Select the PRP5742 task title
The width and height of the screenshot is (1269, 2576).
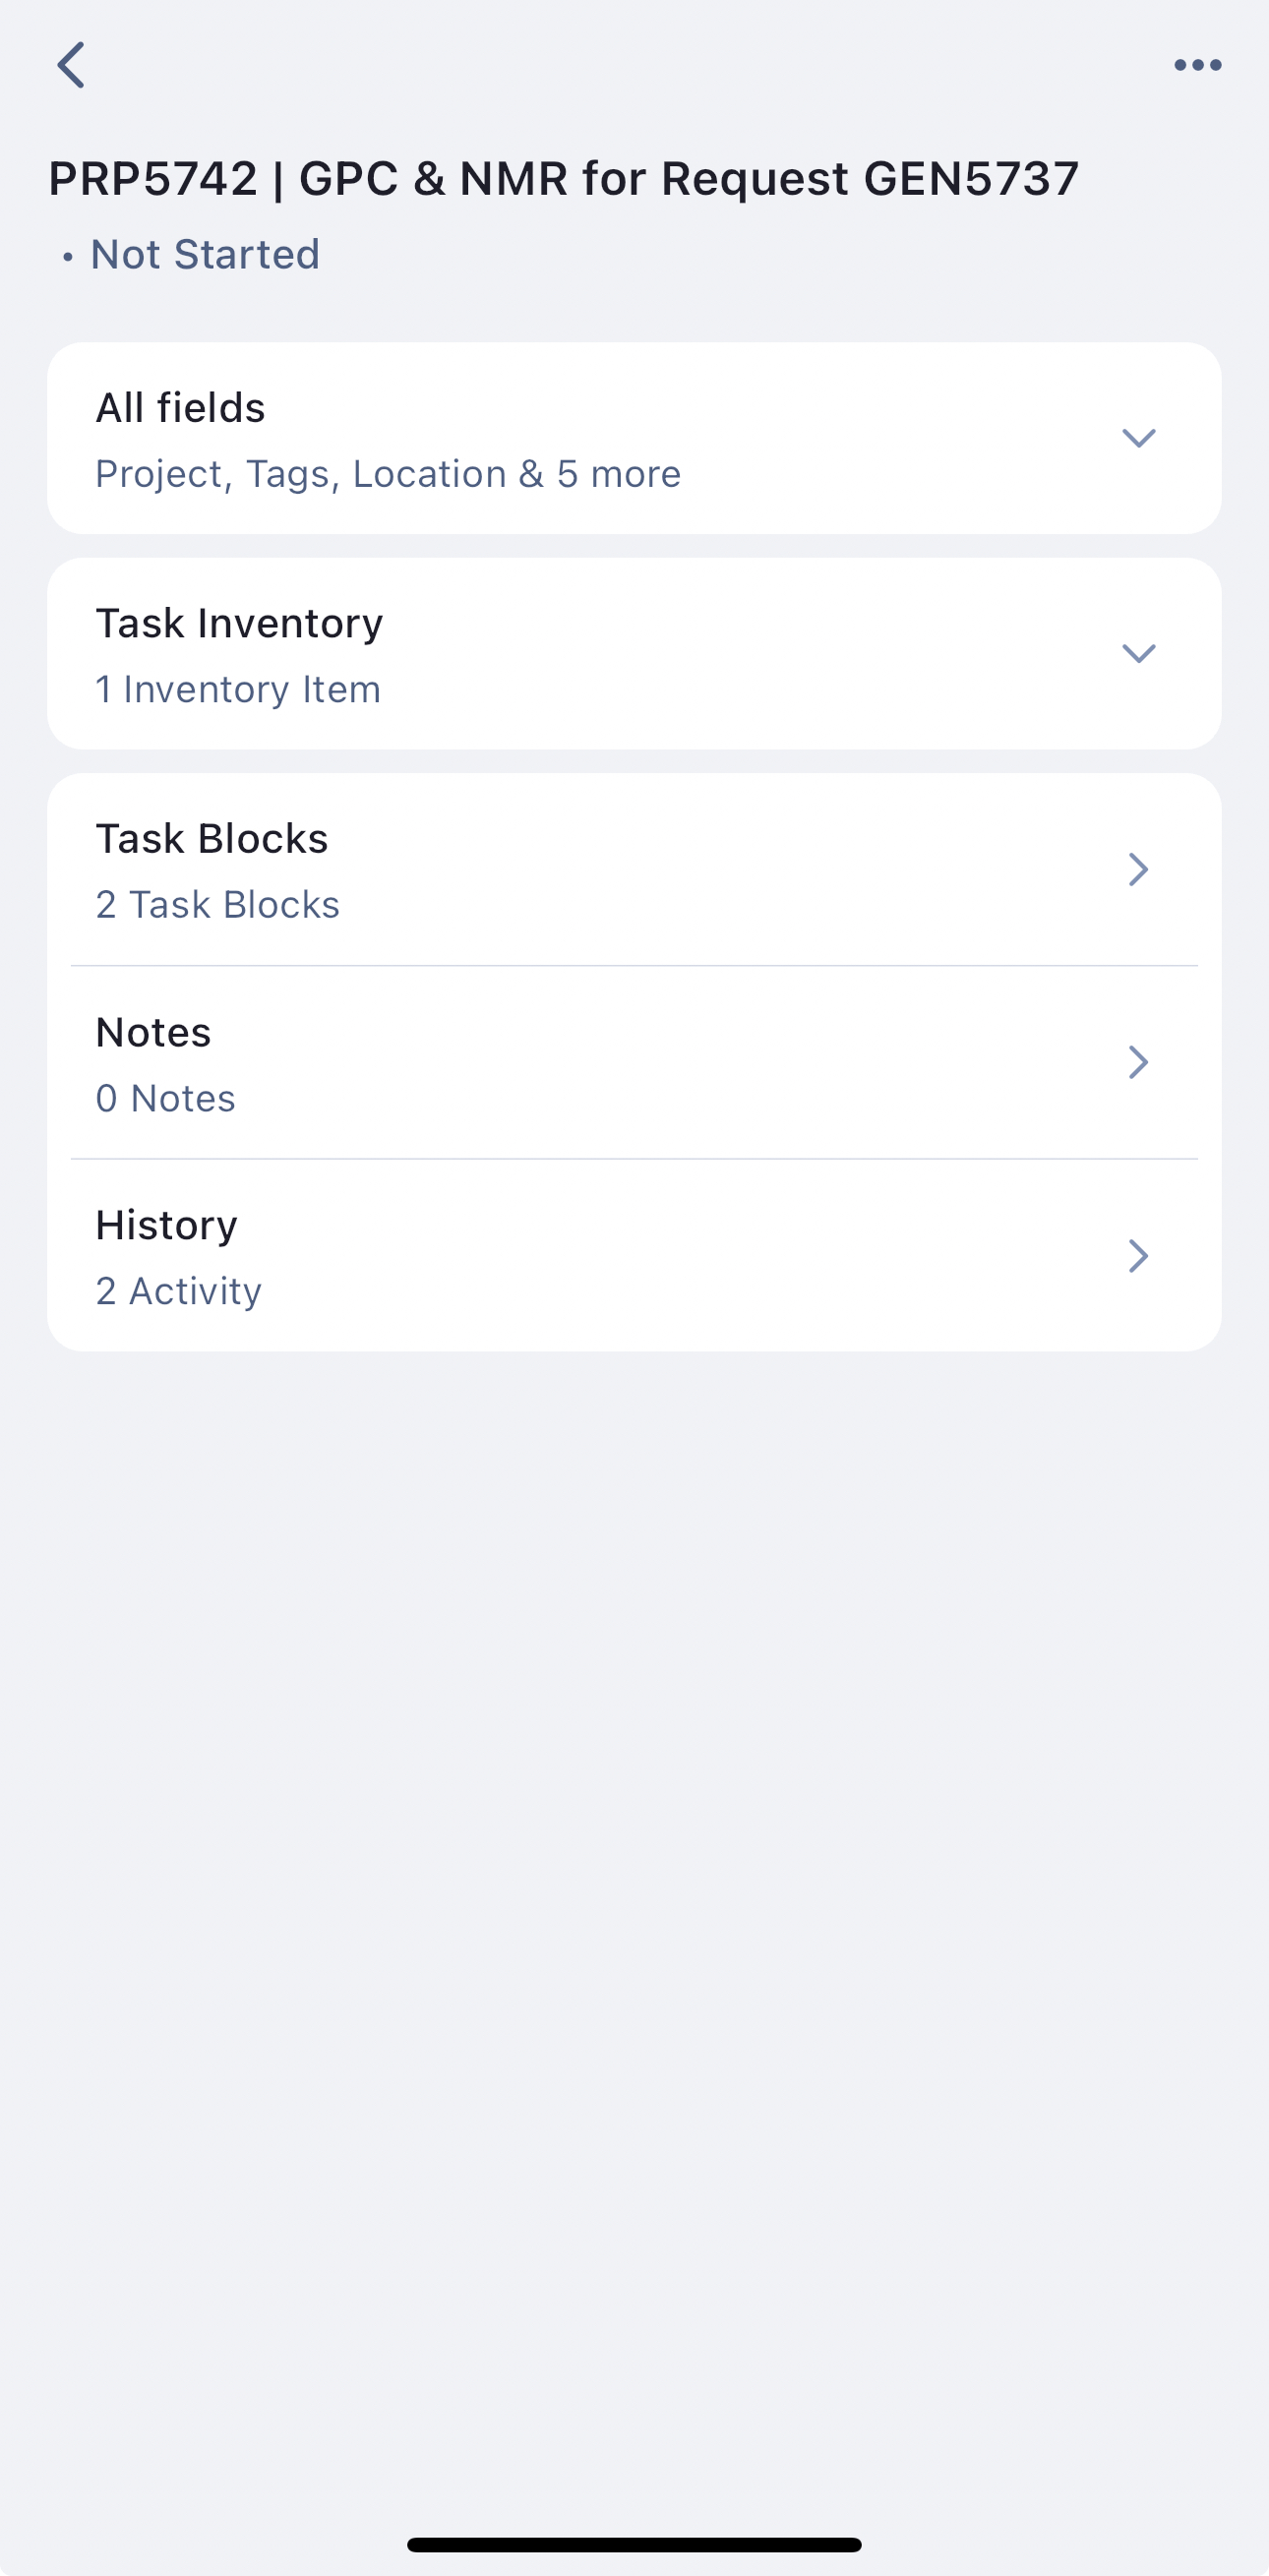pos(564,179)
